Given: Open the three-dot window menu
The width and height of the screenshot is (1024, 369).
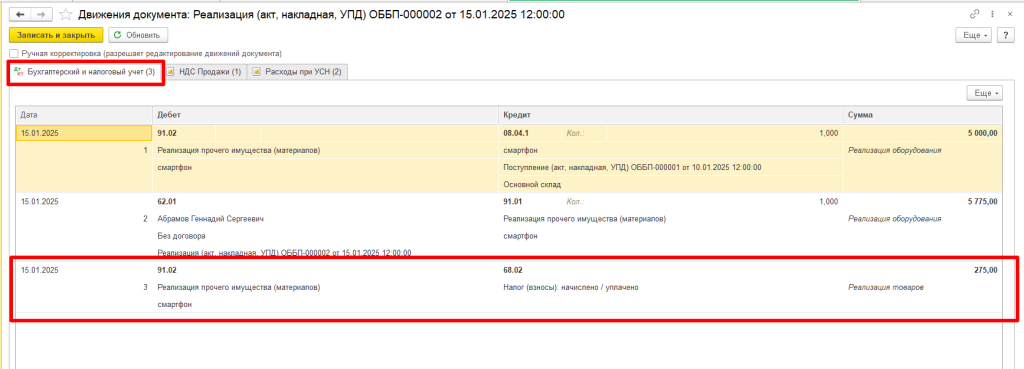Looking at the screenshot, I should [993, 13].
